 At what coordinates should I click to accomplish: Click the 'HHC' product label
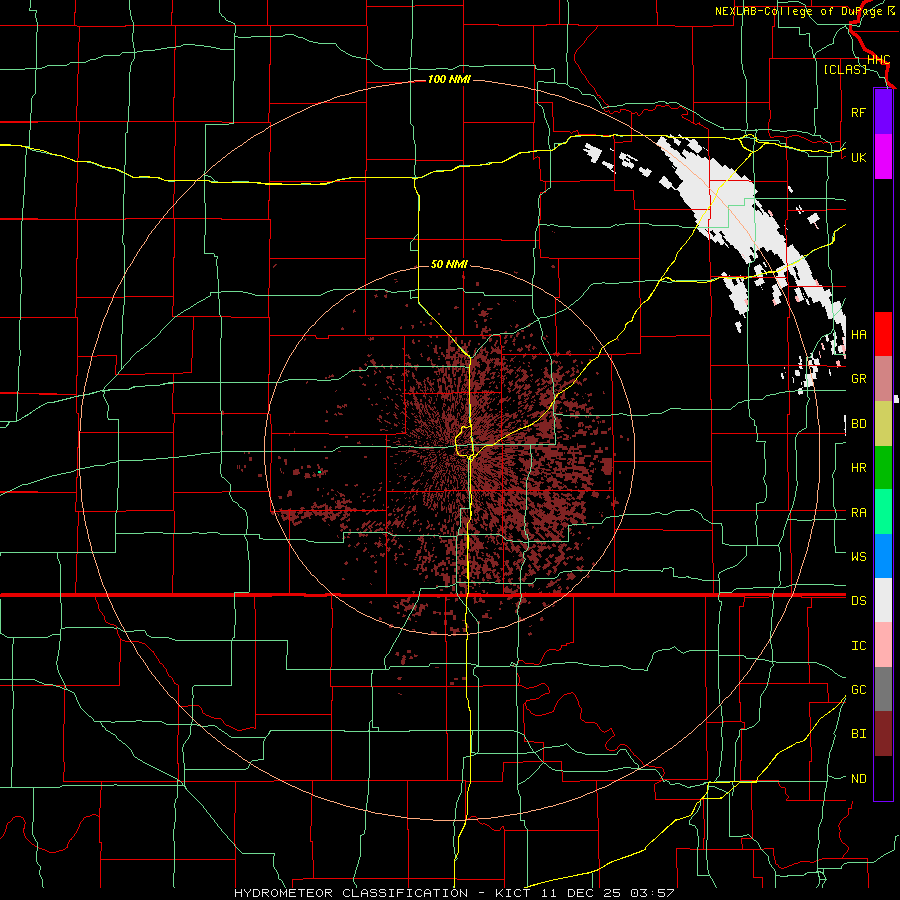tap(879, 60)
